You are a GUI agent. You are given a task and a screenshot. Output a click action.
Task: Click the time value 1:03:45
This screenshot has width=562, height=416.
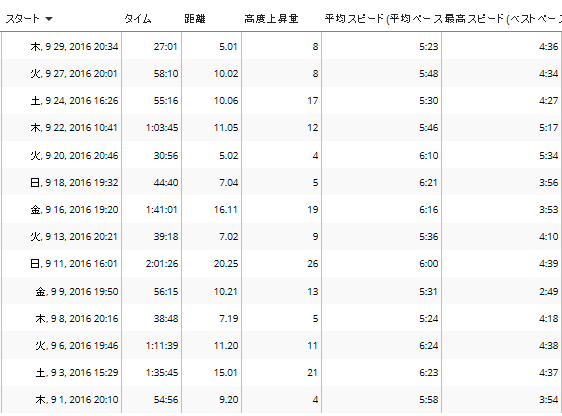click(162, 128)
